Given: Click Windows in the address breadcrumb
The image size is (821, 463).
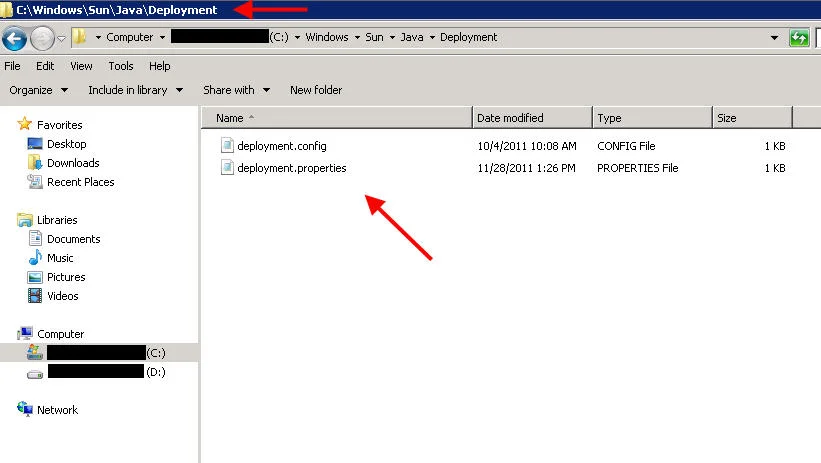Looking at the screenshot, I should coord(327,37).
